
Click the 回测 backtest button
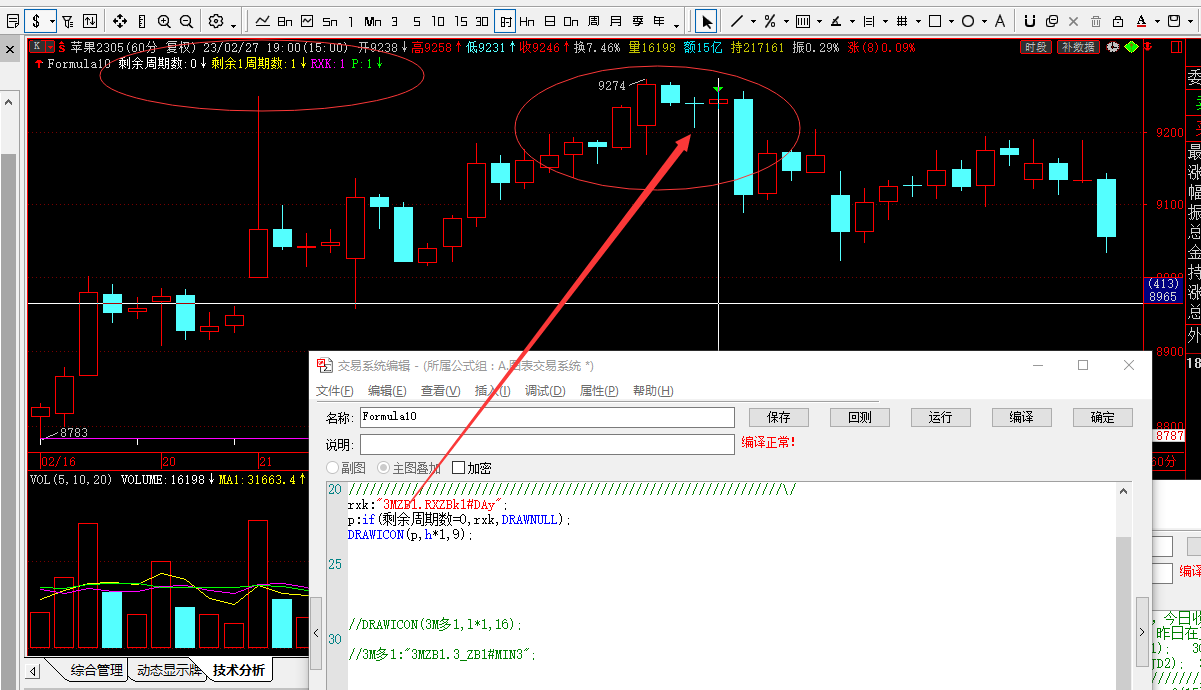click(x=859, y=417)
